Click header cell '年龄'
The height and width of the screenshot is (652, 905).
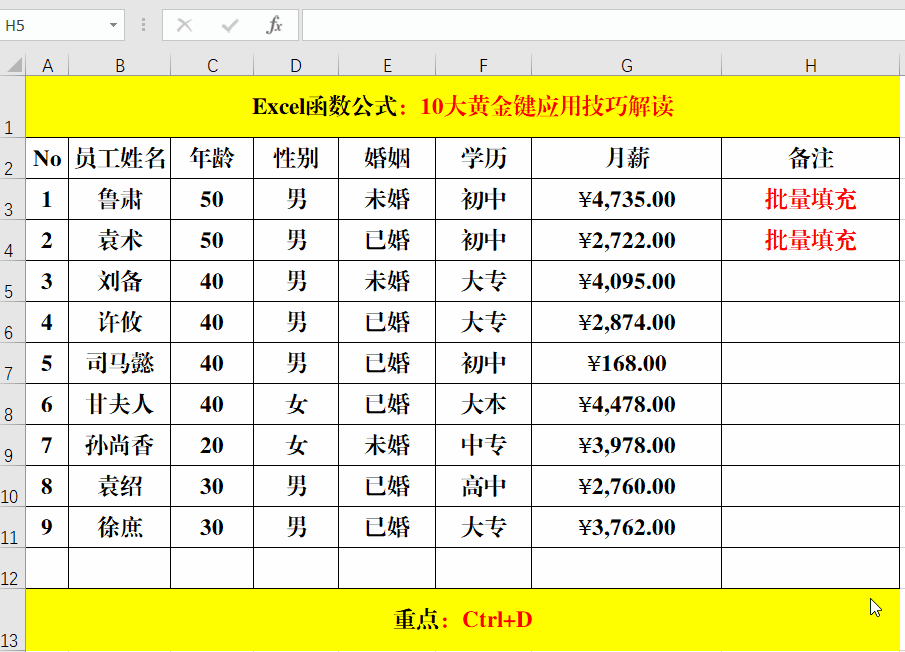pyautogui.click(x=212, y=158)
